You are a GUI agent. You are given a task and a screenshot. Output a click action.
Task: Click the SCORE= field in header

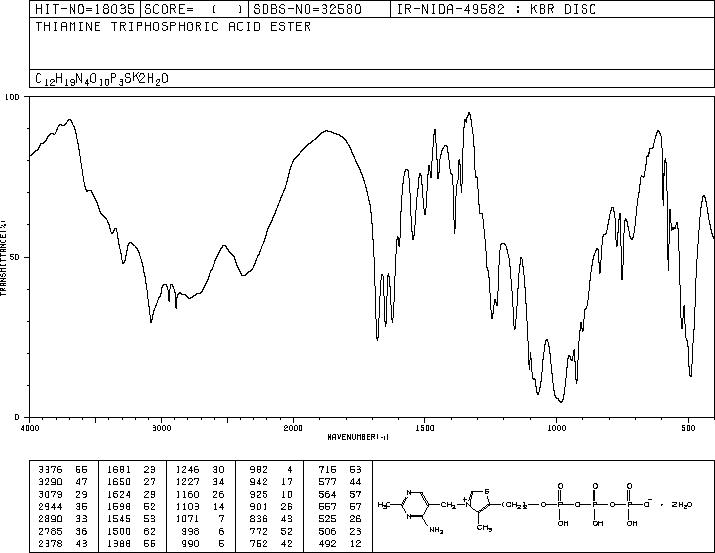click(195, 9)
